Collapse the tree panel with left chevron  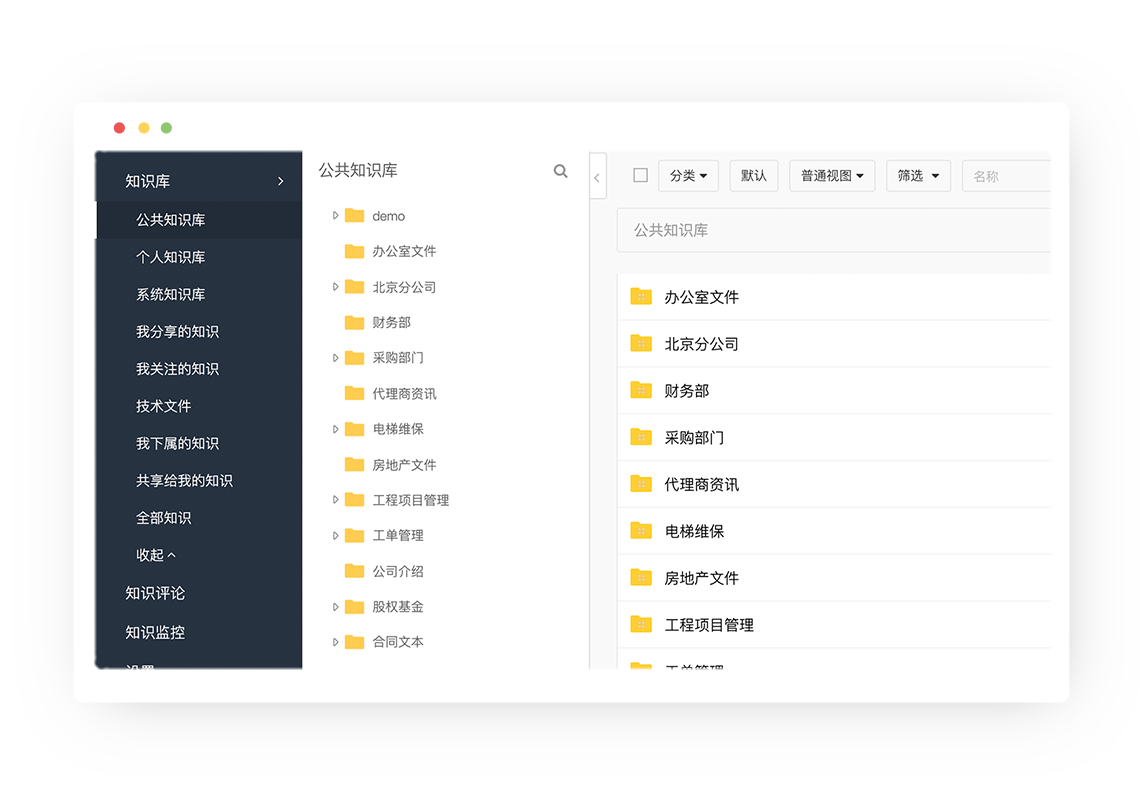pyautogui.click(x=597, y=177)
